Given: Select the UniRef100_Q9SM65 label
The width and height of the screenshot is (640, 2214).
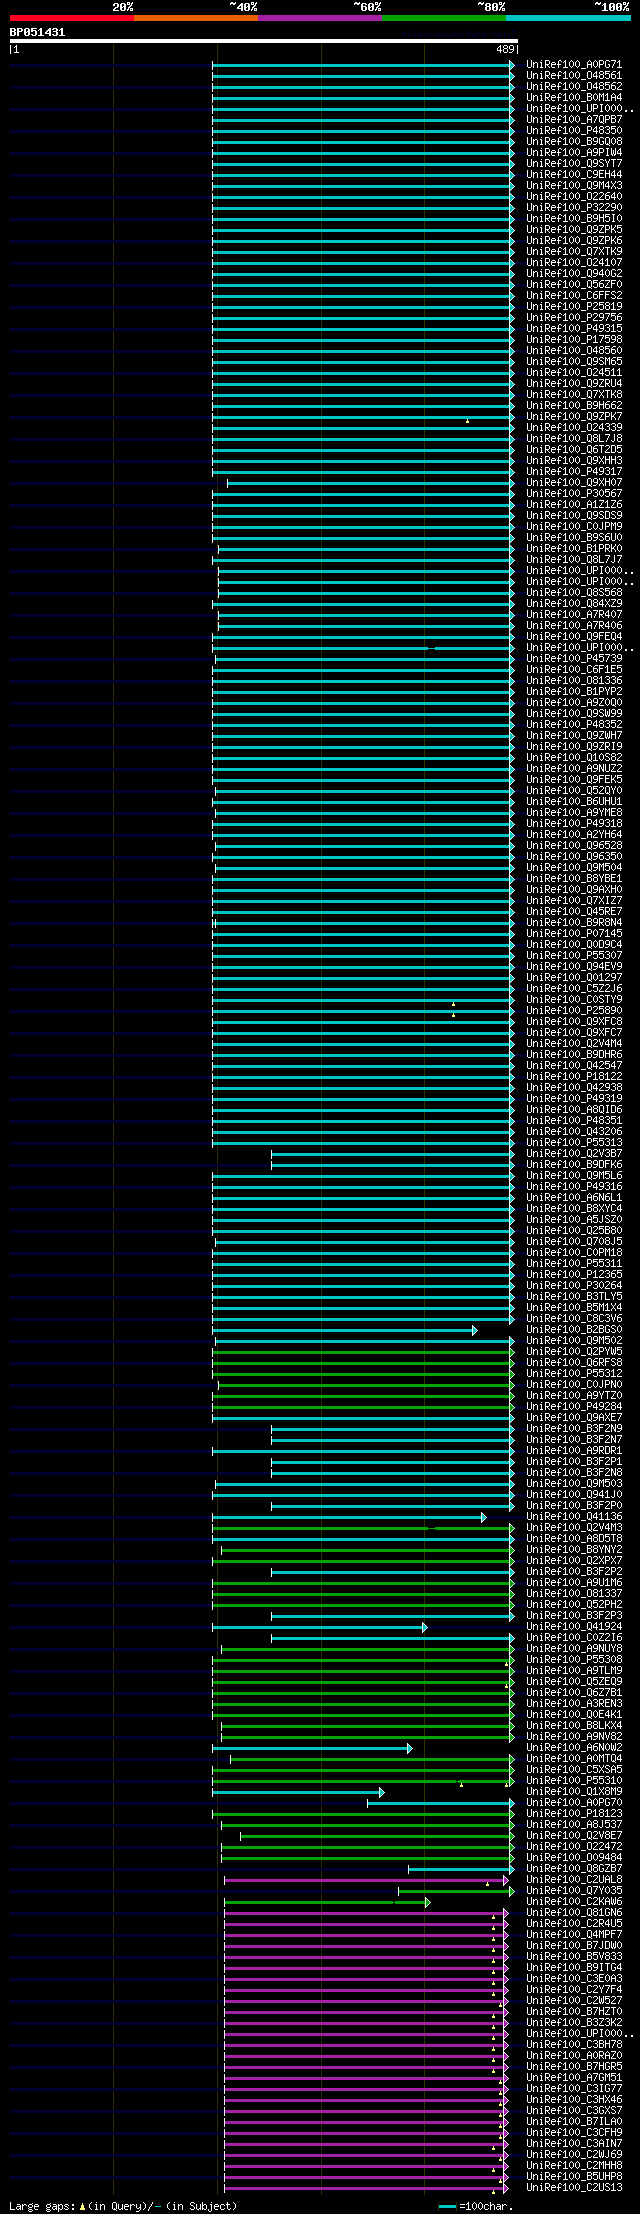Looking at the screenshot, I should point(574,362).
